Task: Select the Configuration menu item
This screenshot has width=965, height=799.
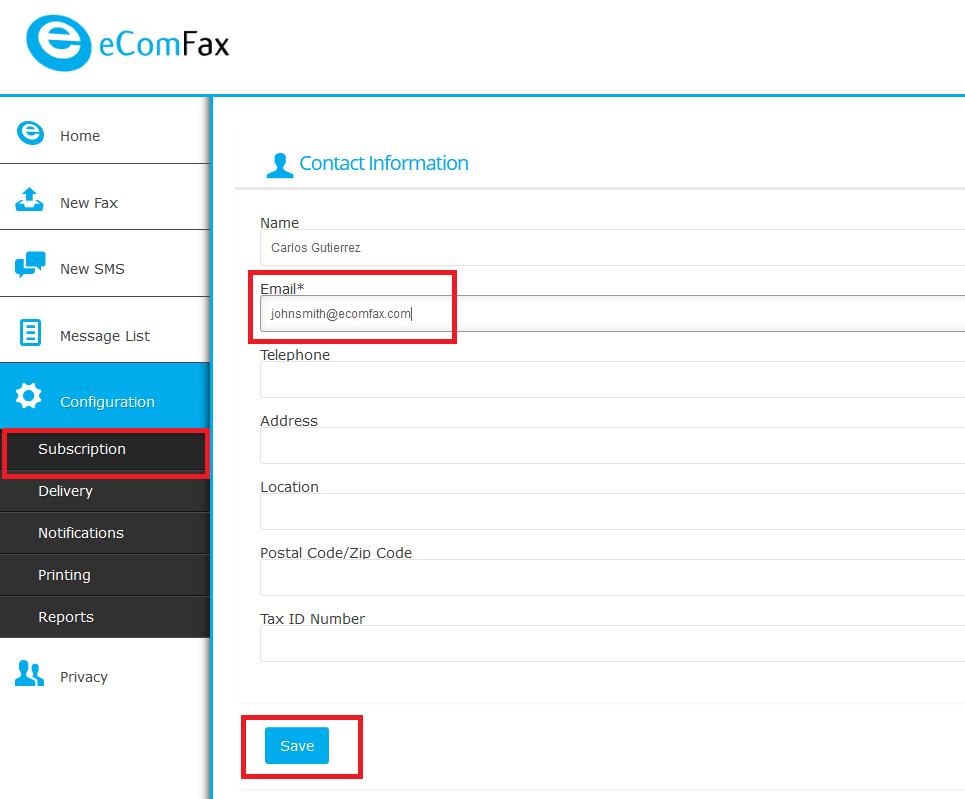Action: click(x=105, y=396)
